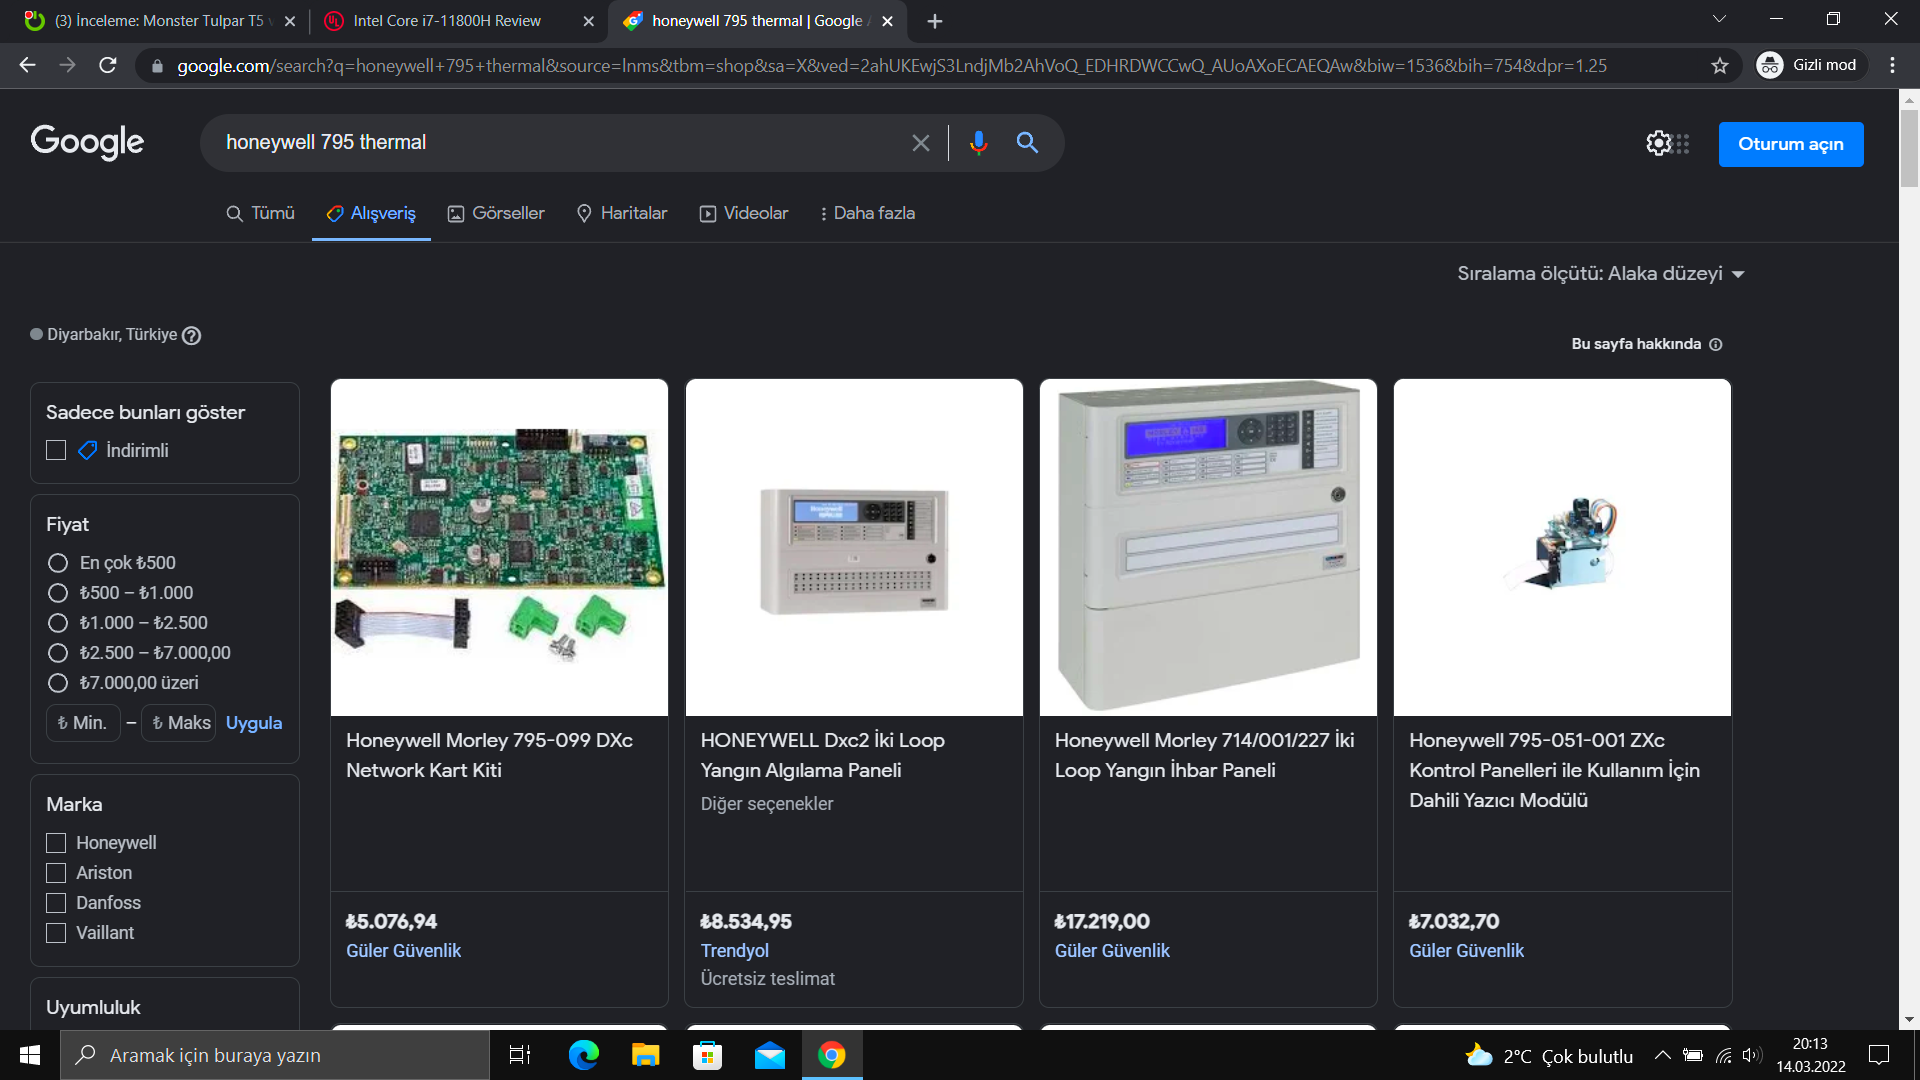Expand the Sıralama ölçütü sort dropdown
This screenshot has height=1080, width=1920.
pos(1600,274)
